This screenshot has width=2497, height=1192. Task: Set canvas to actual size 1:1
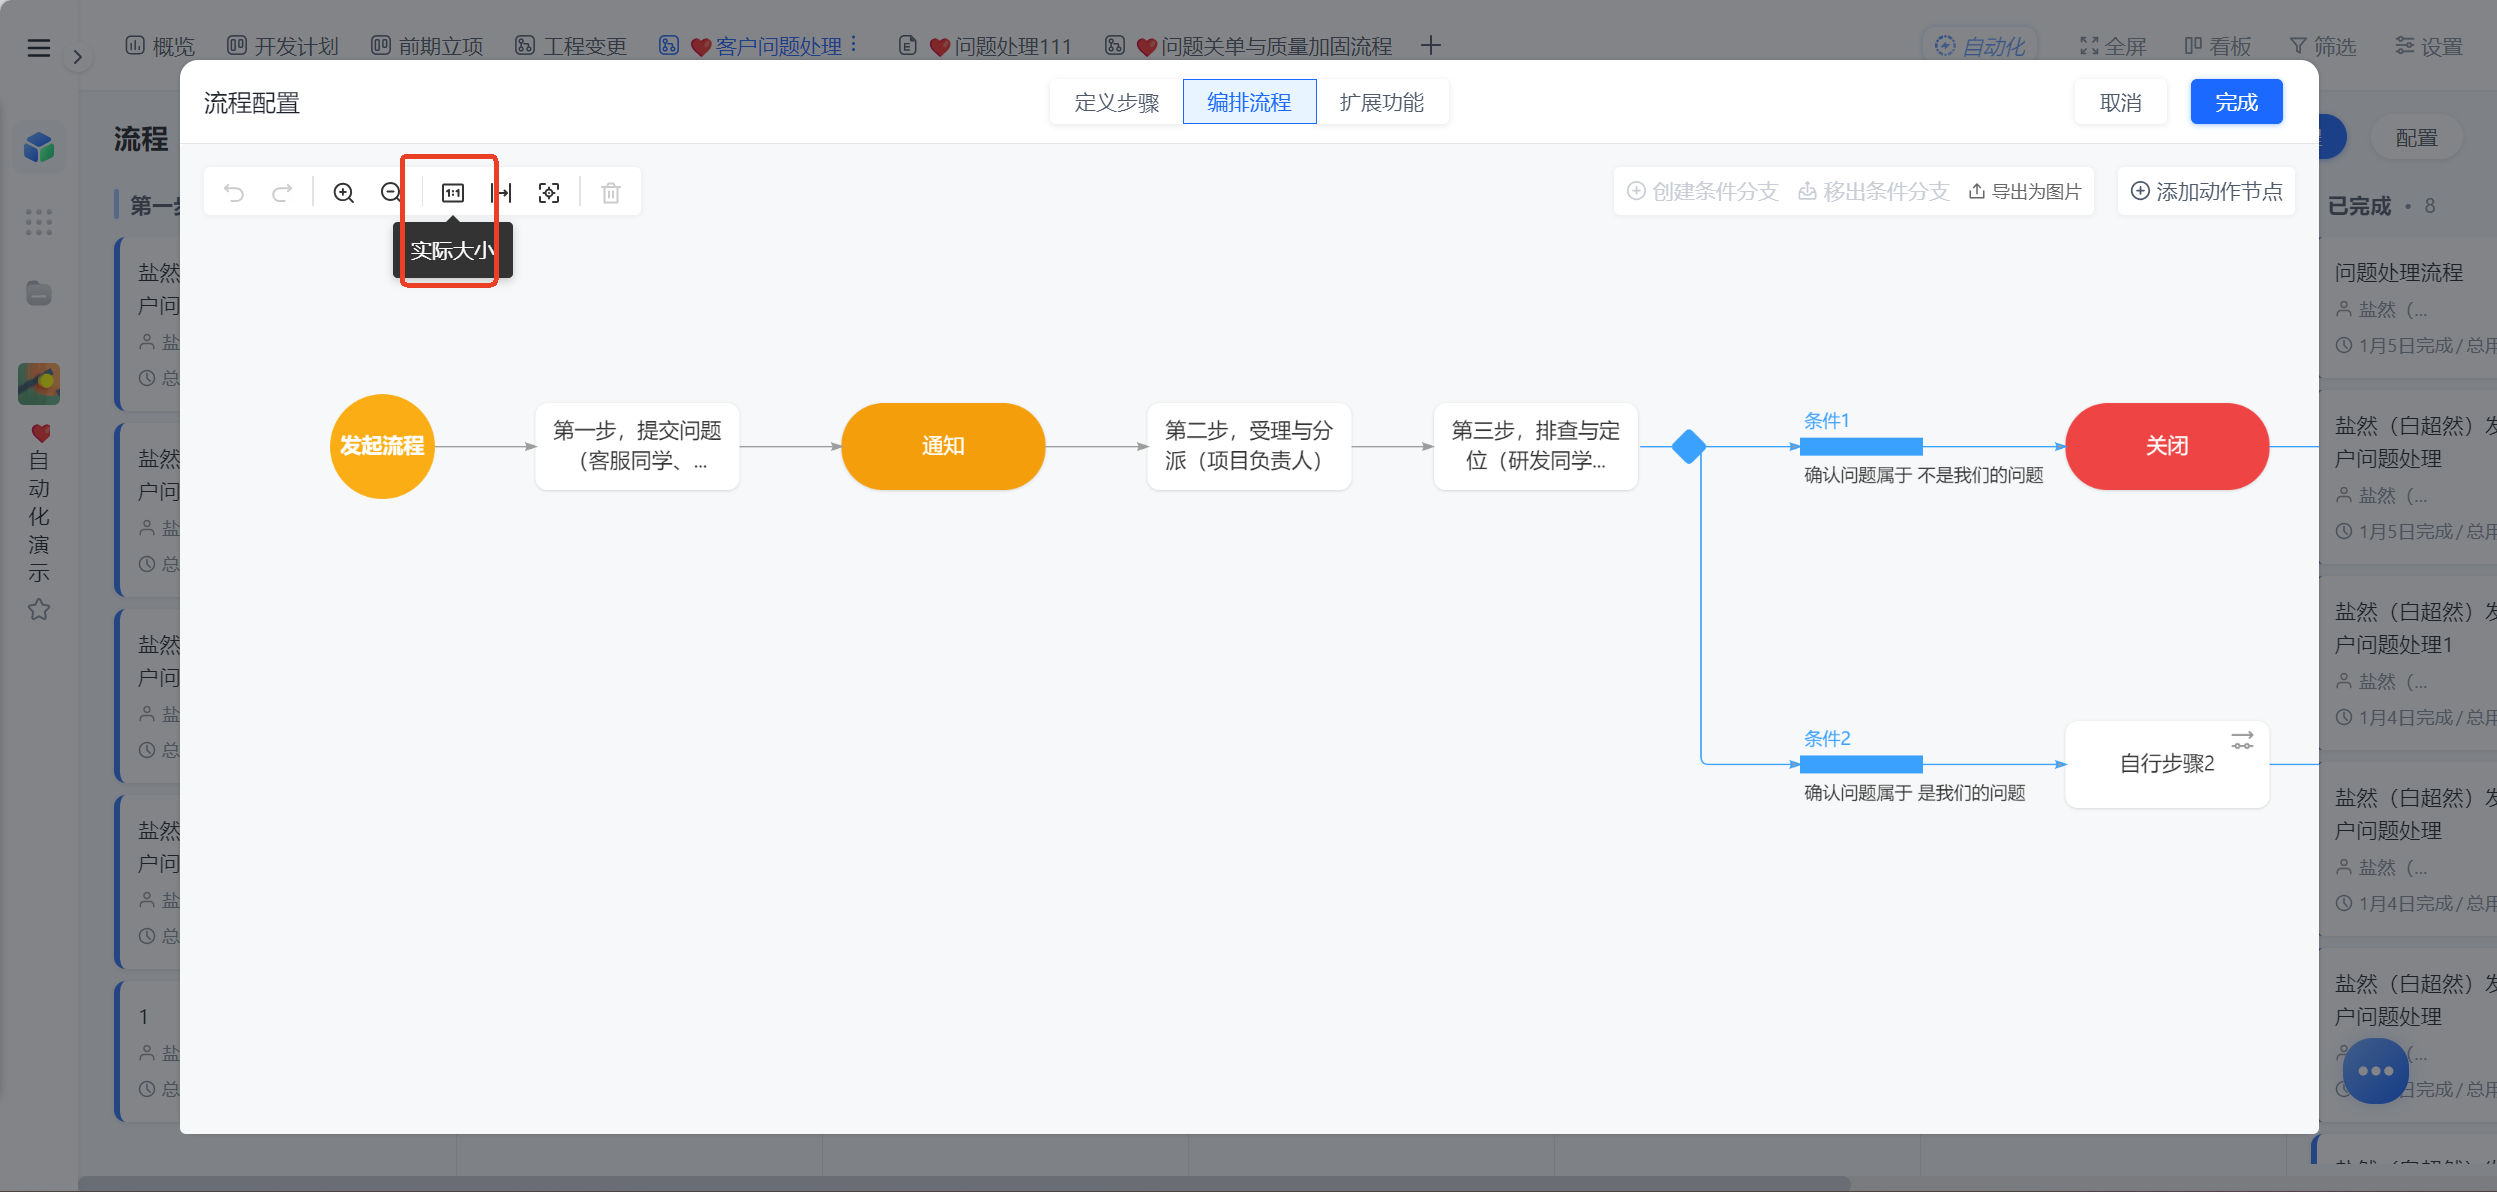point(453,192)
